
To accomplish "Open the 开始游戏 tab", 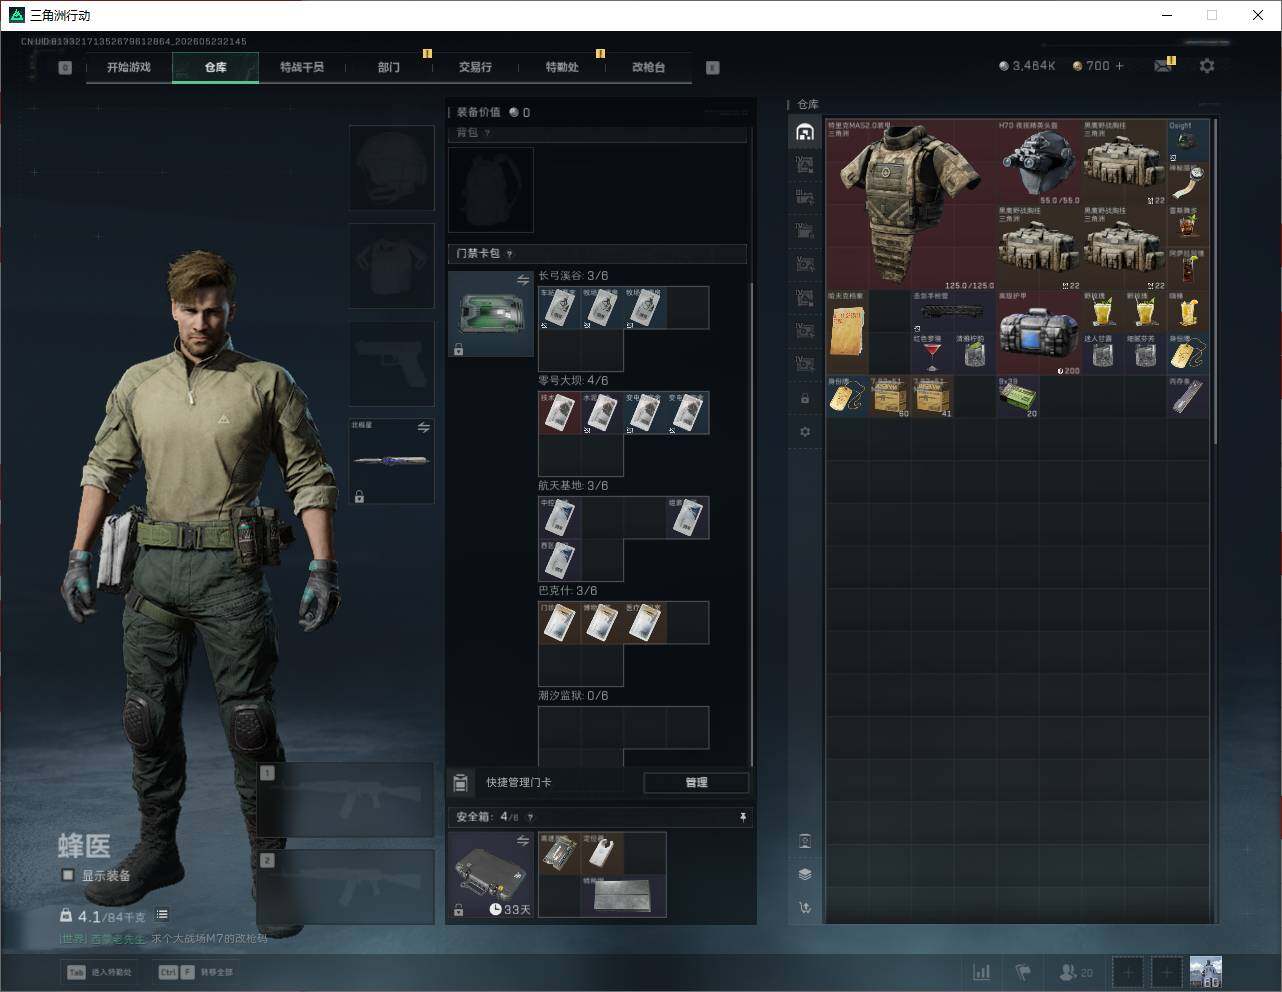I will pos(129,67).
